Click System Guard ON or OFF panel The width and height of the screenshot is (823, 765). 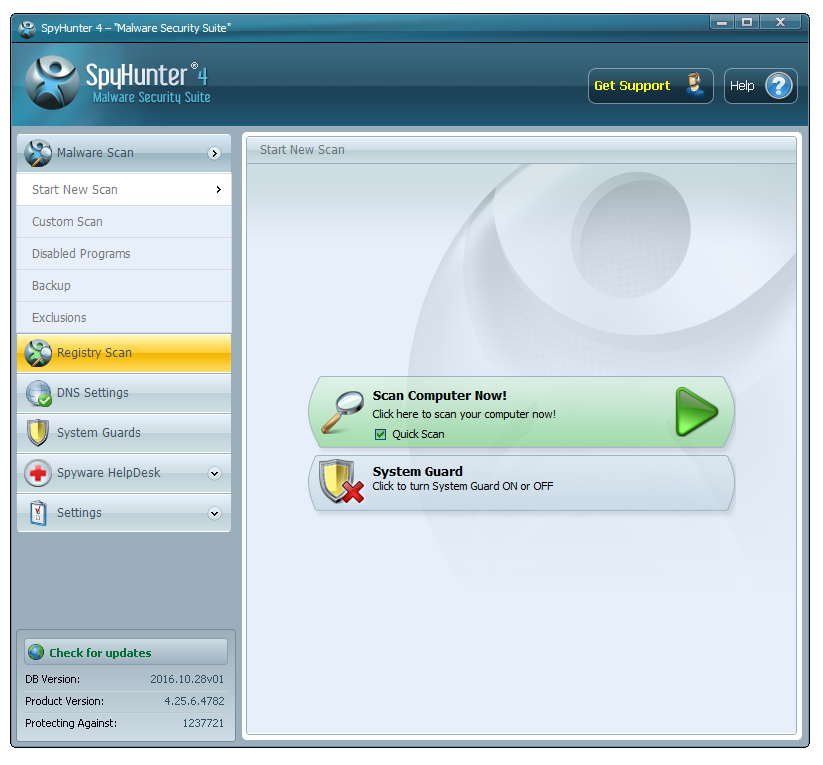click(x=522, y=483)
